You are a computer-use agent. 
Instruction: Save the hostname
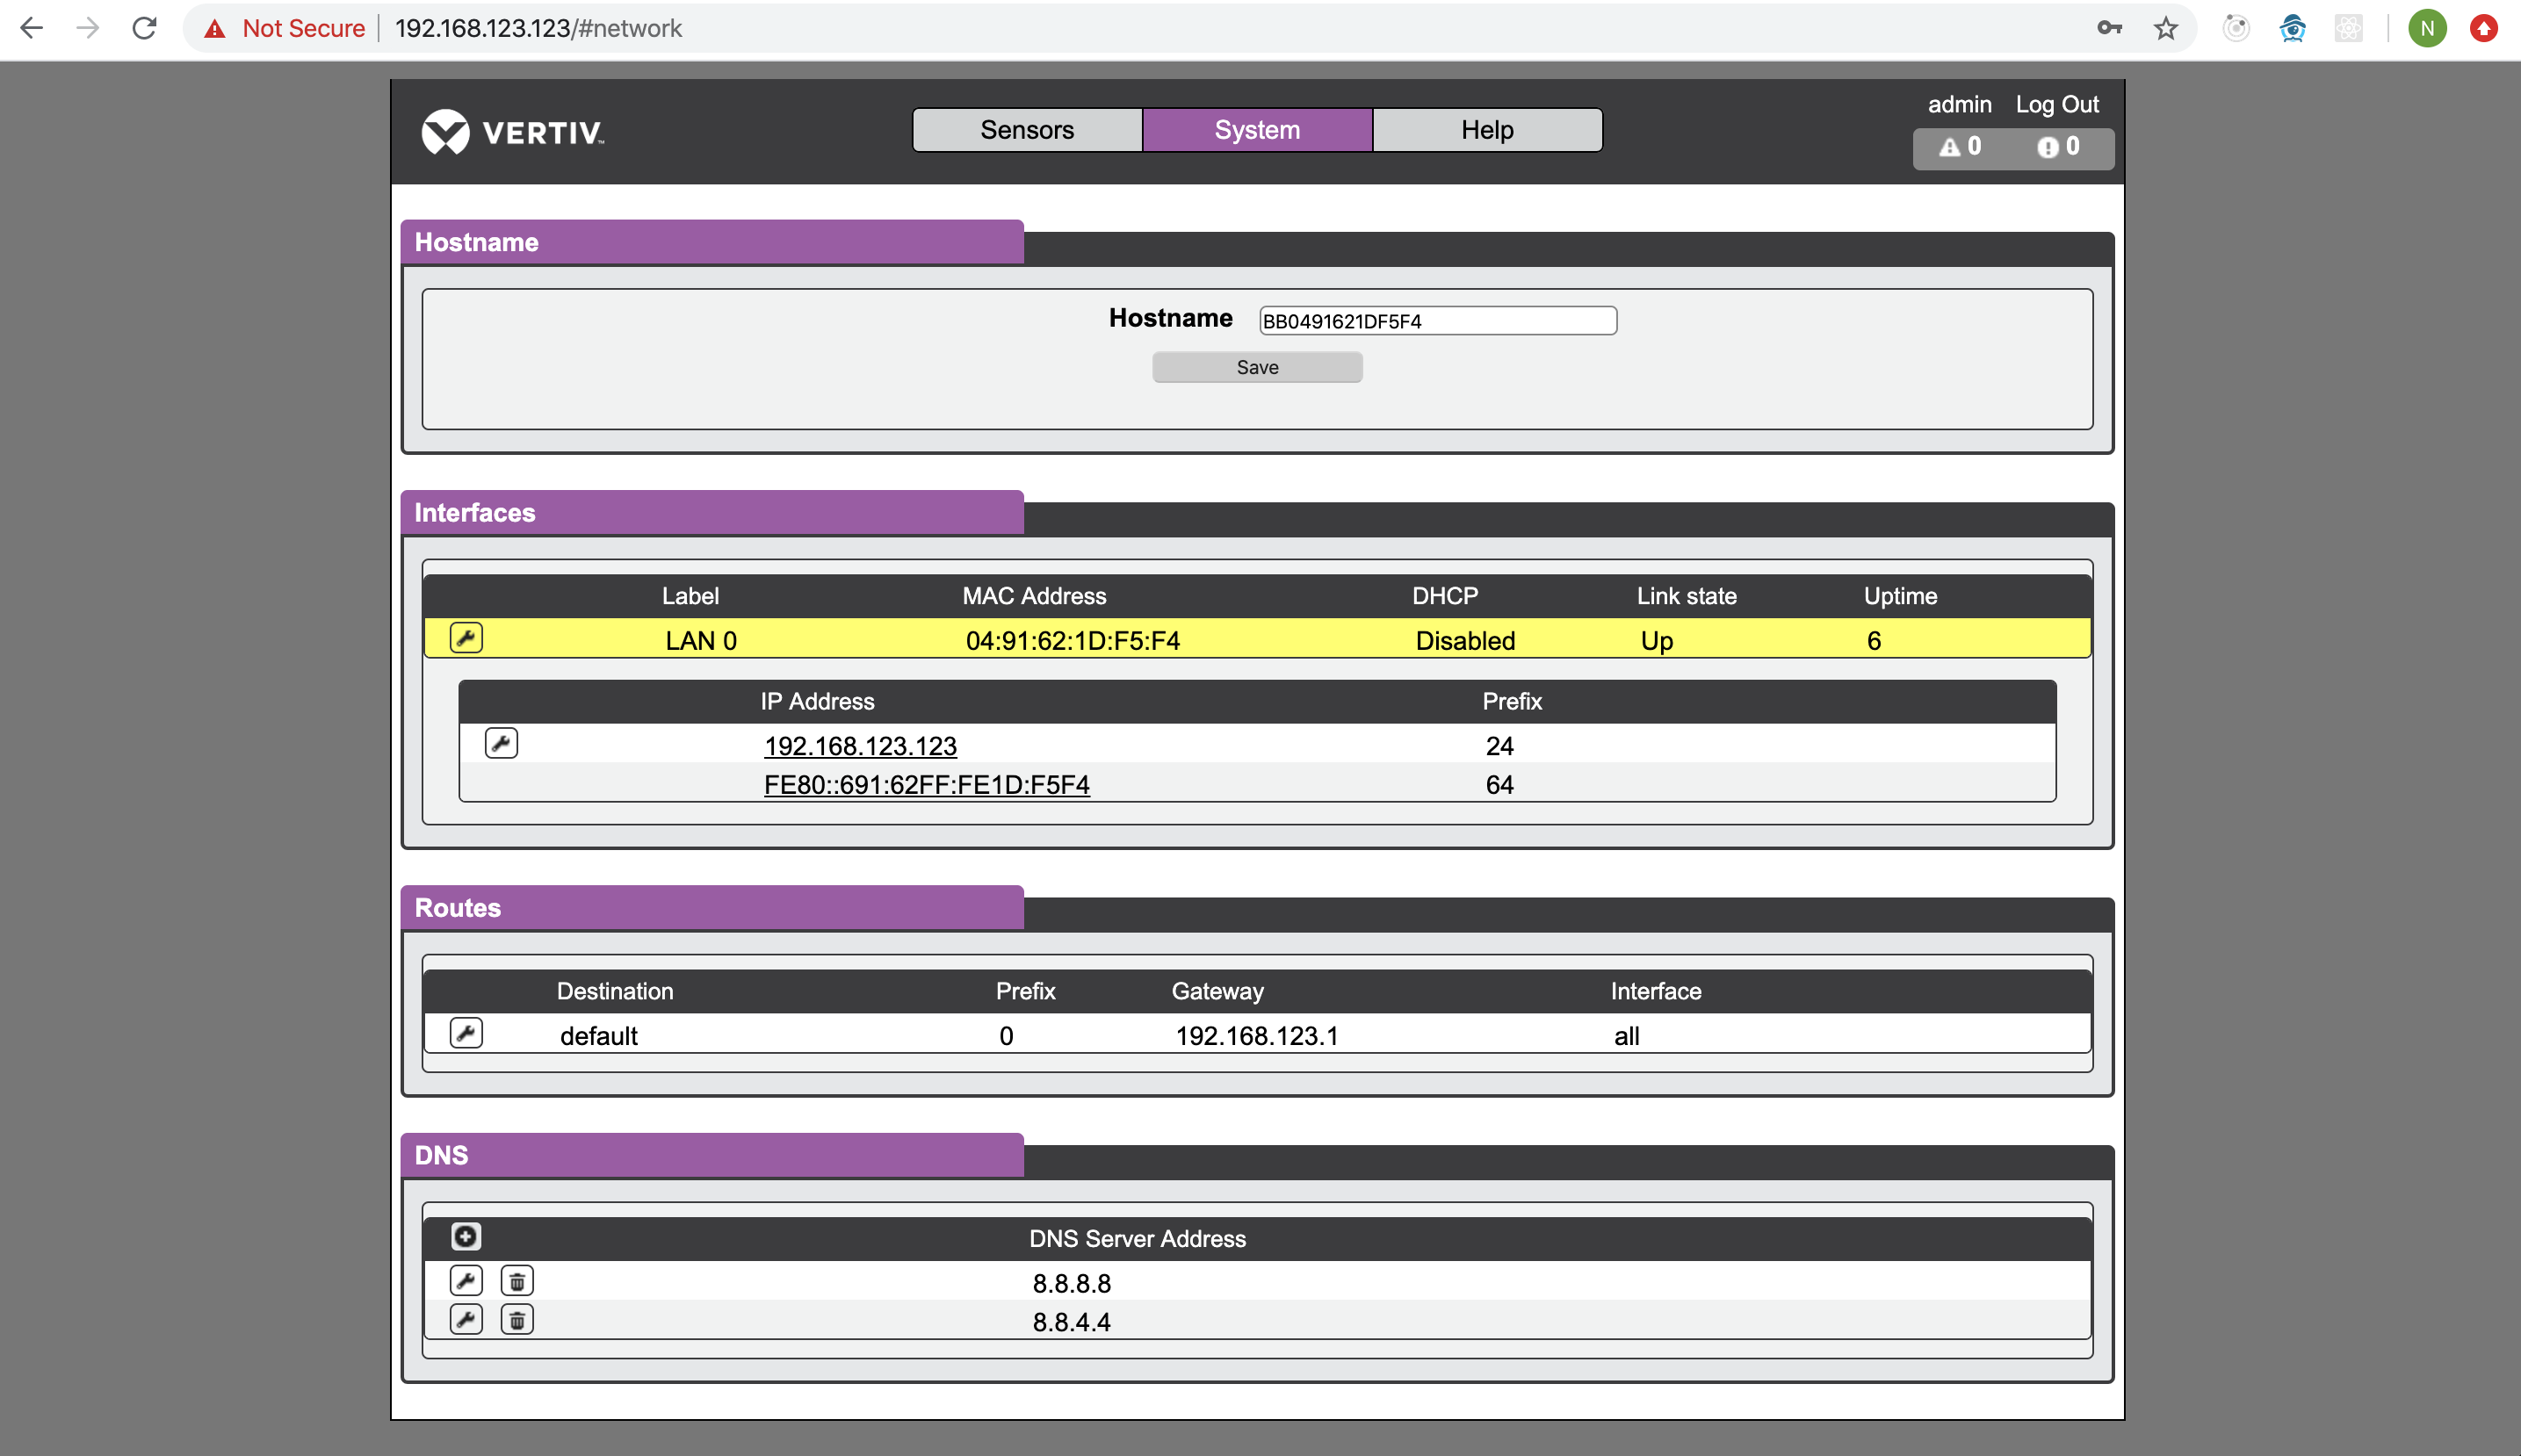pyautogui.click(x=1257, y=367)
